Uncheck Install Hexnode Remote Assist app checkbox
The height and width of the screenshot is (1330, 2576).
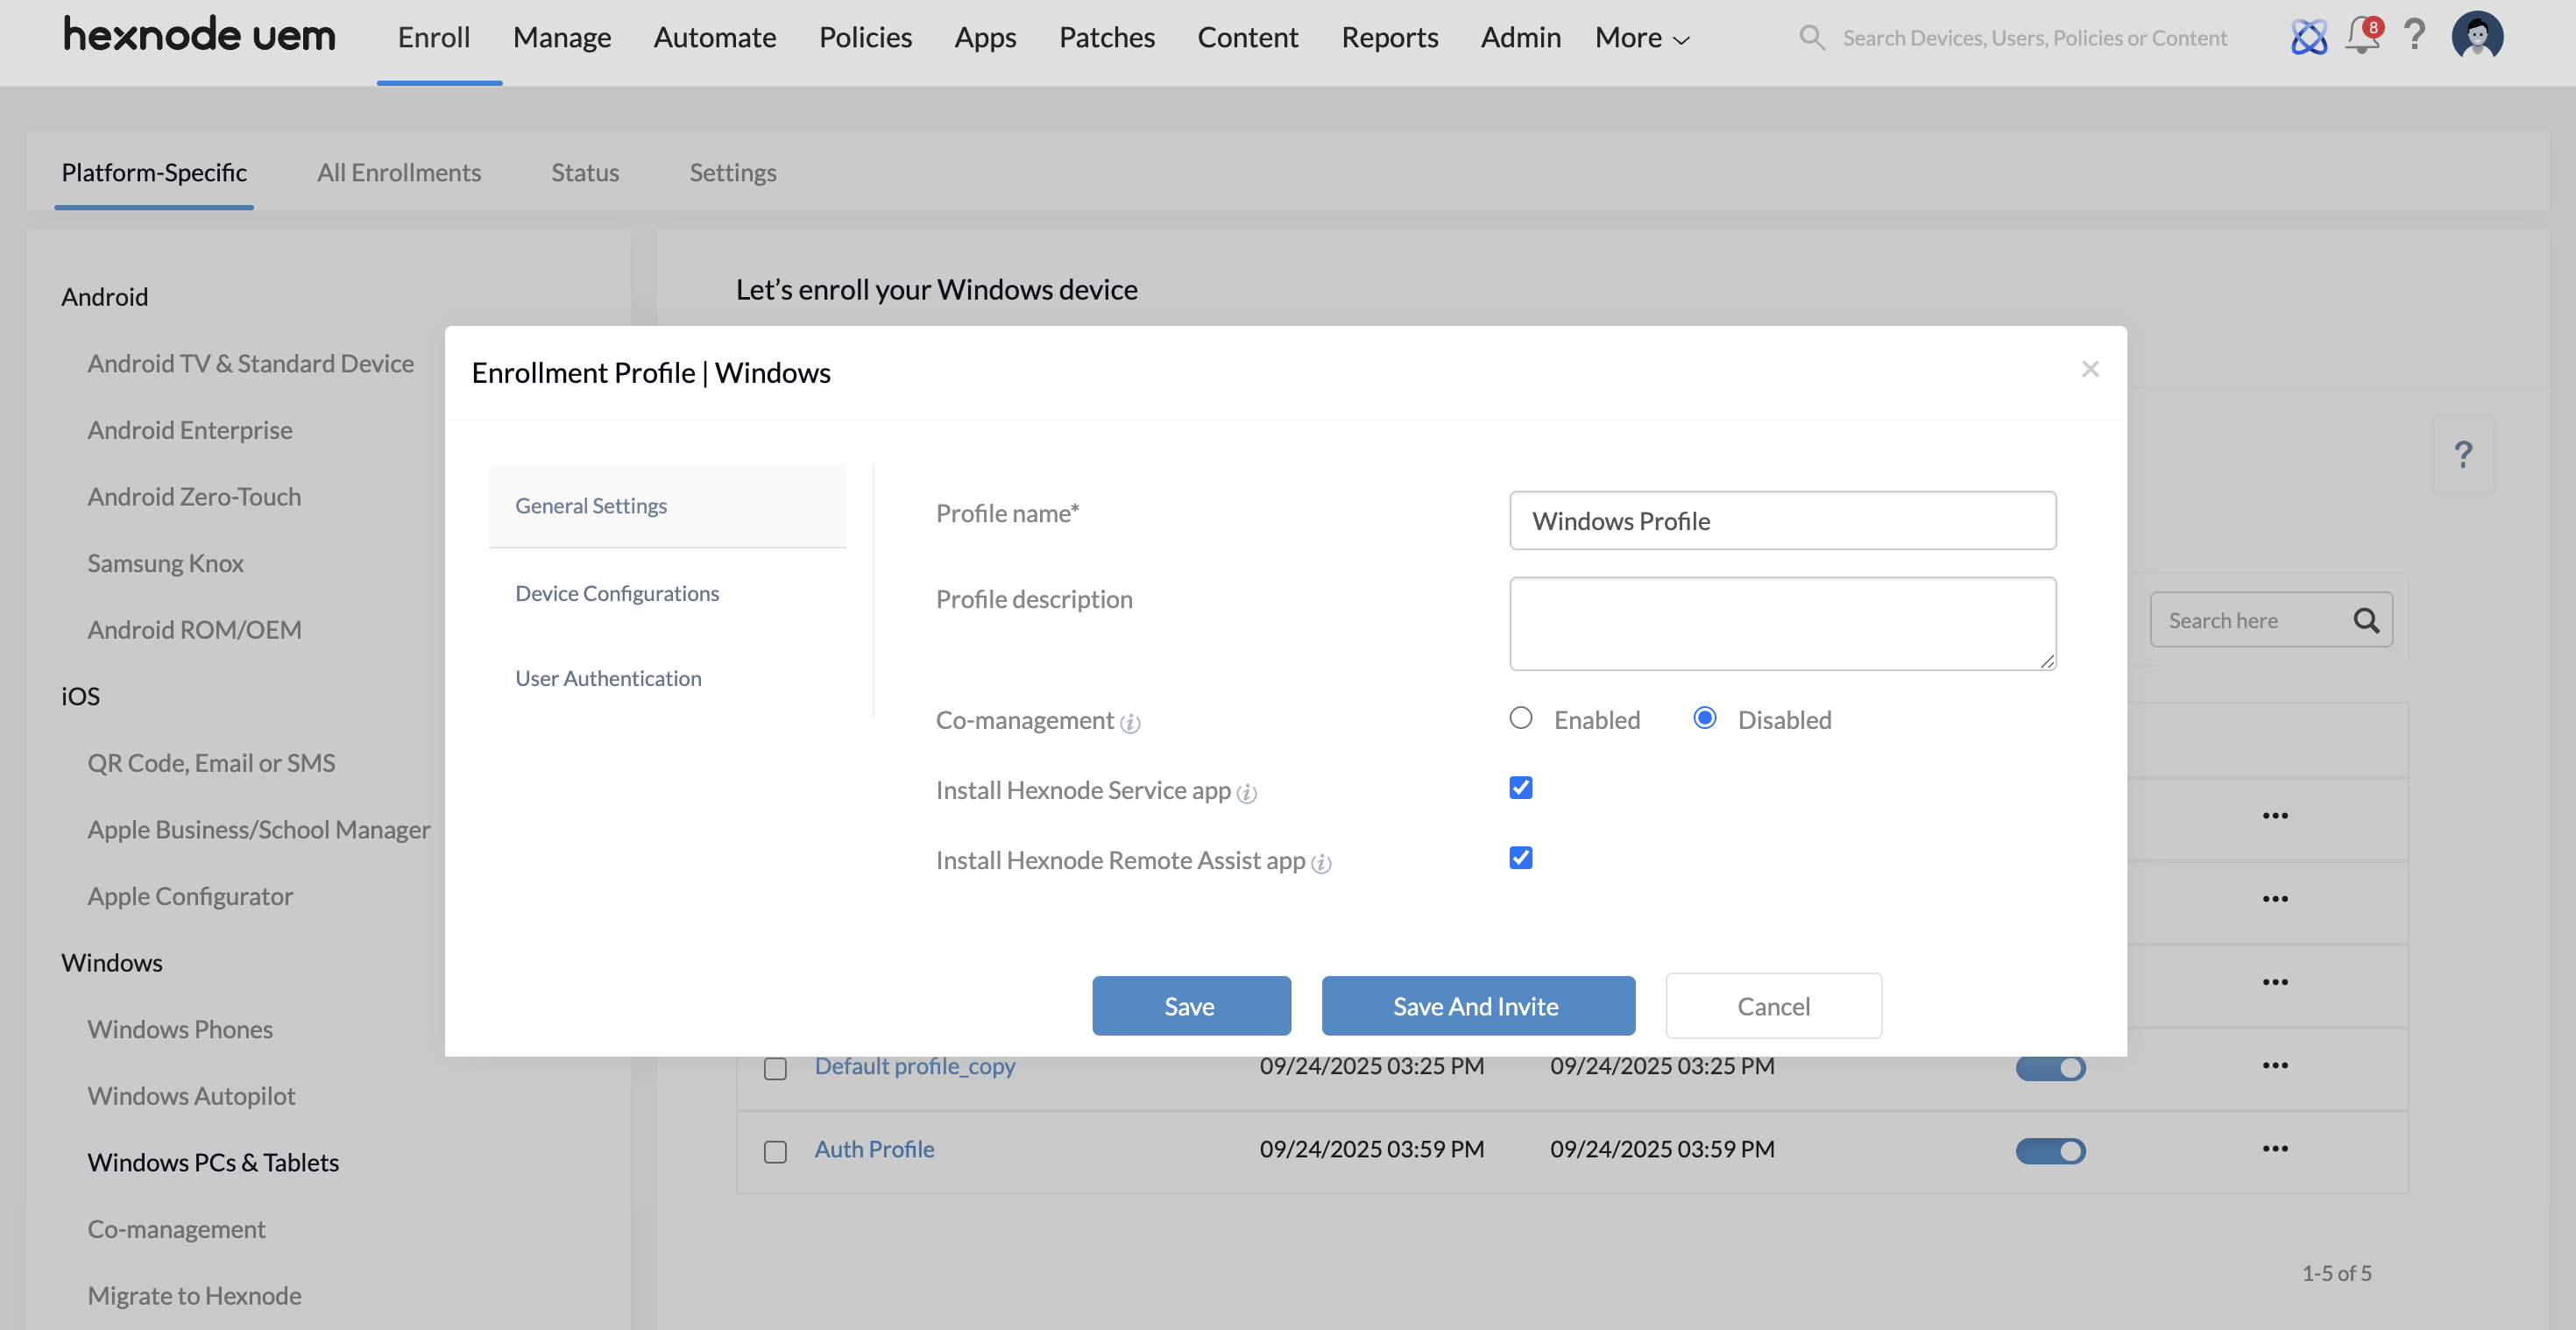pyautogui.click(x=1520, y=858)
